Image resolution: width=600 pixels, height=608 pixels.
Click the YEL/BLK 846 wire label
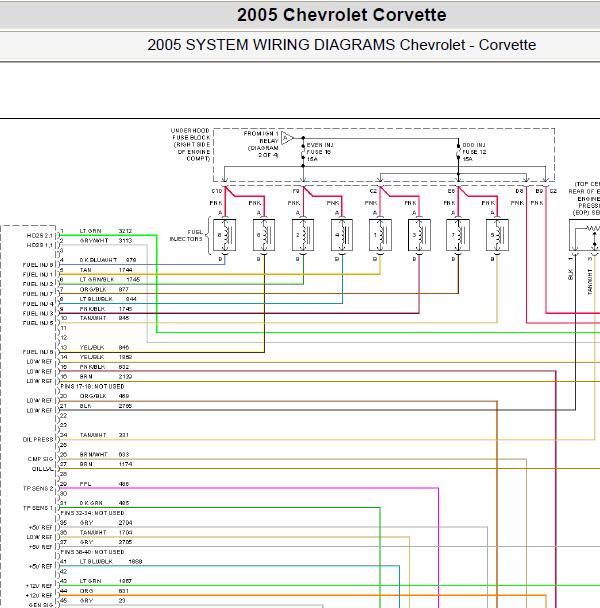(x=104, y=348)
